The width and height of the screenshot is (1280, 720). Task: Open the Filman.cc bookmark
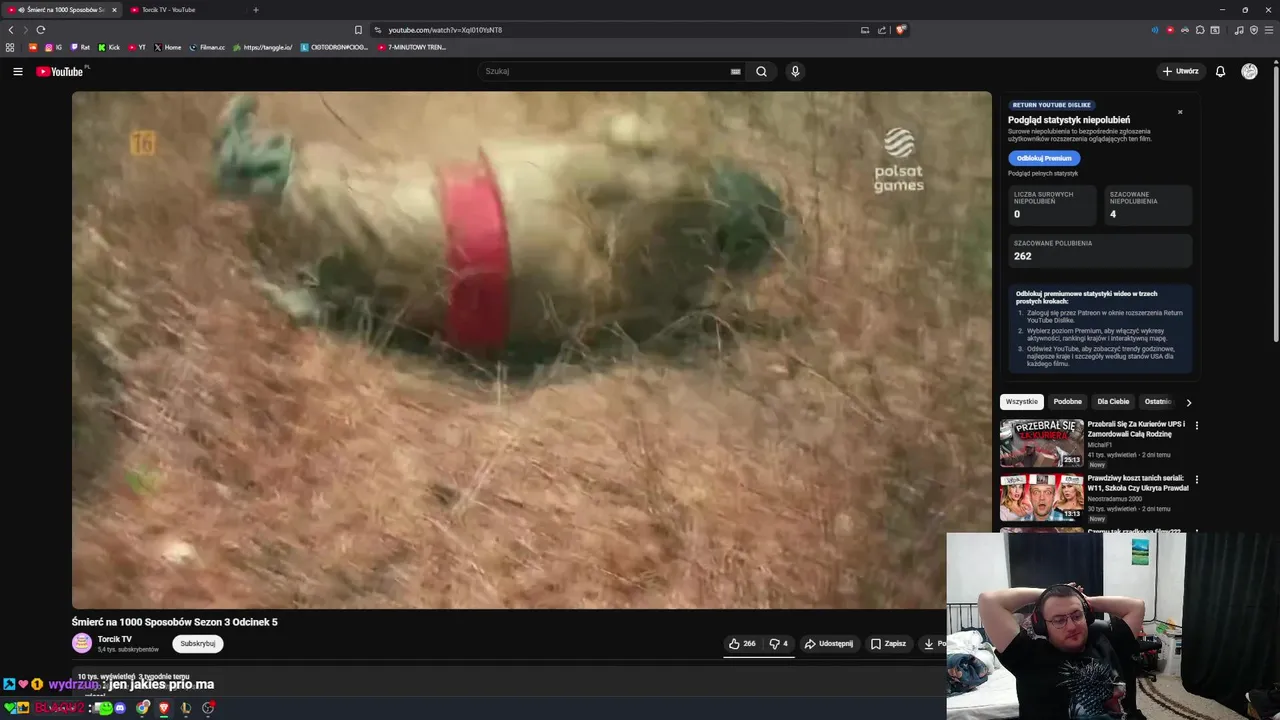(208, 47)
